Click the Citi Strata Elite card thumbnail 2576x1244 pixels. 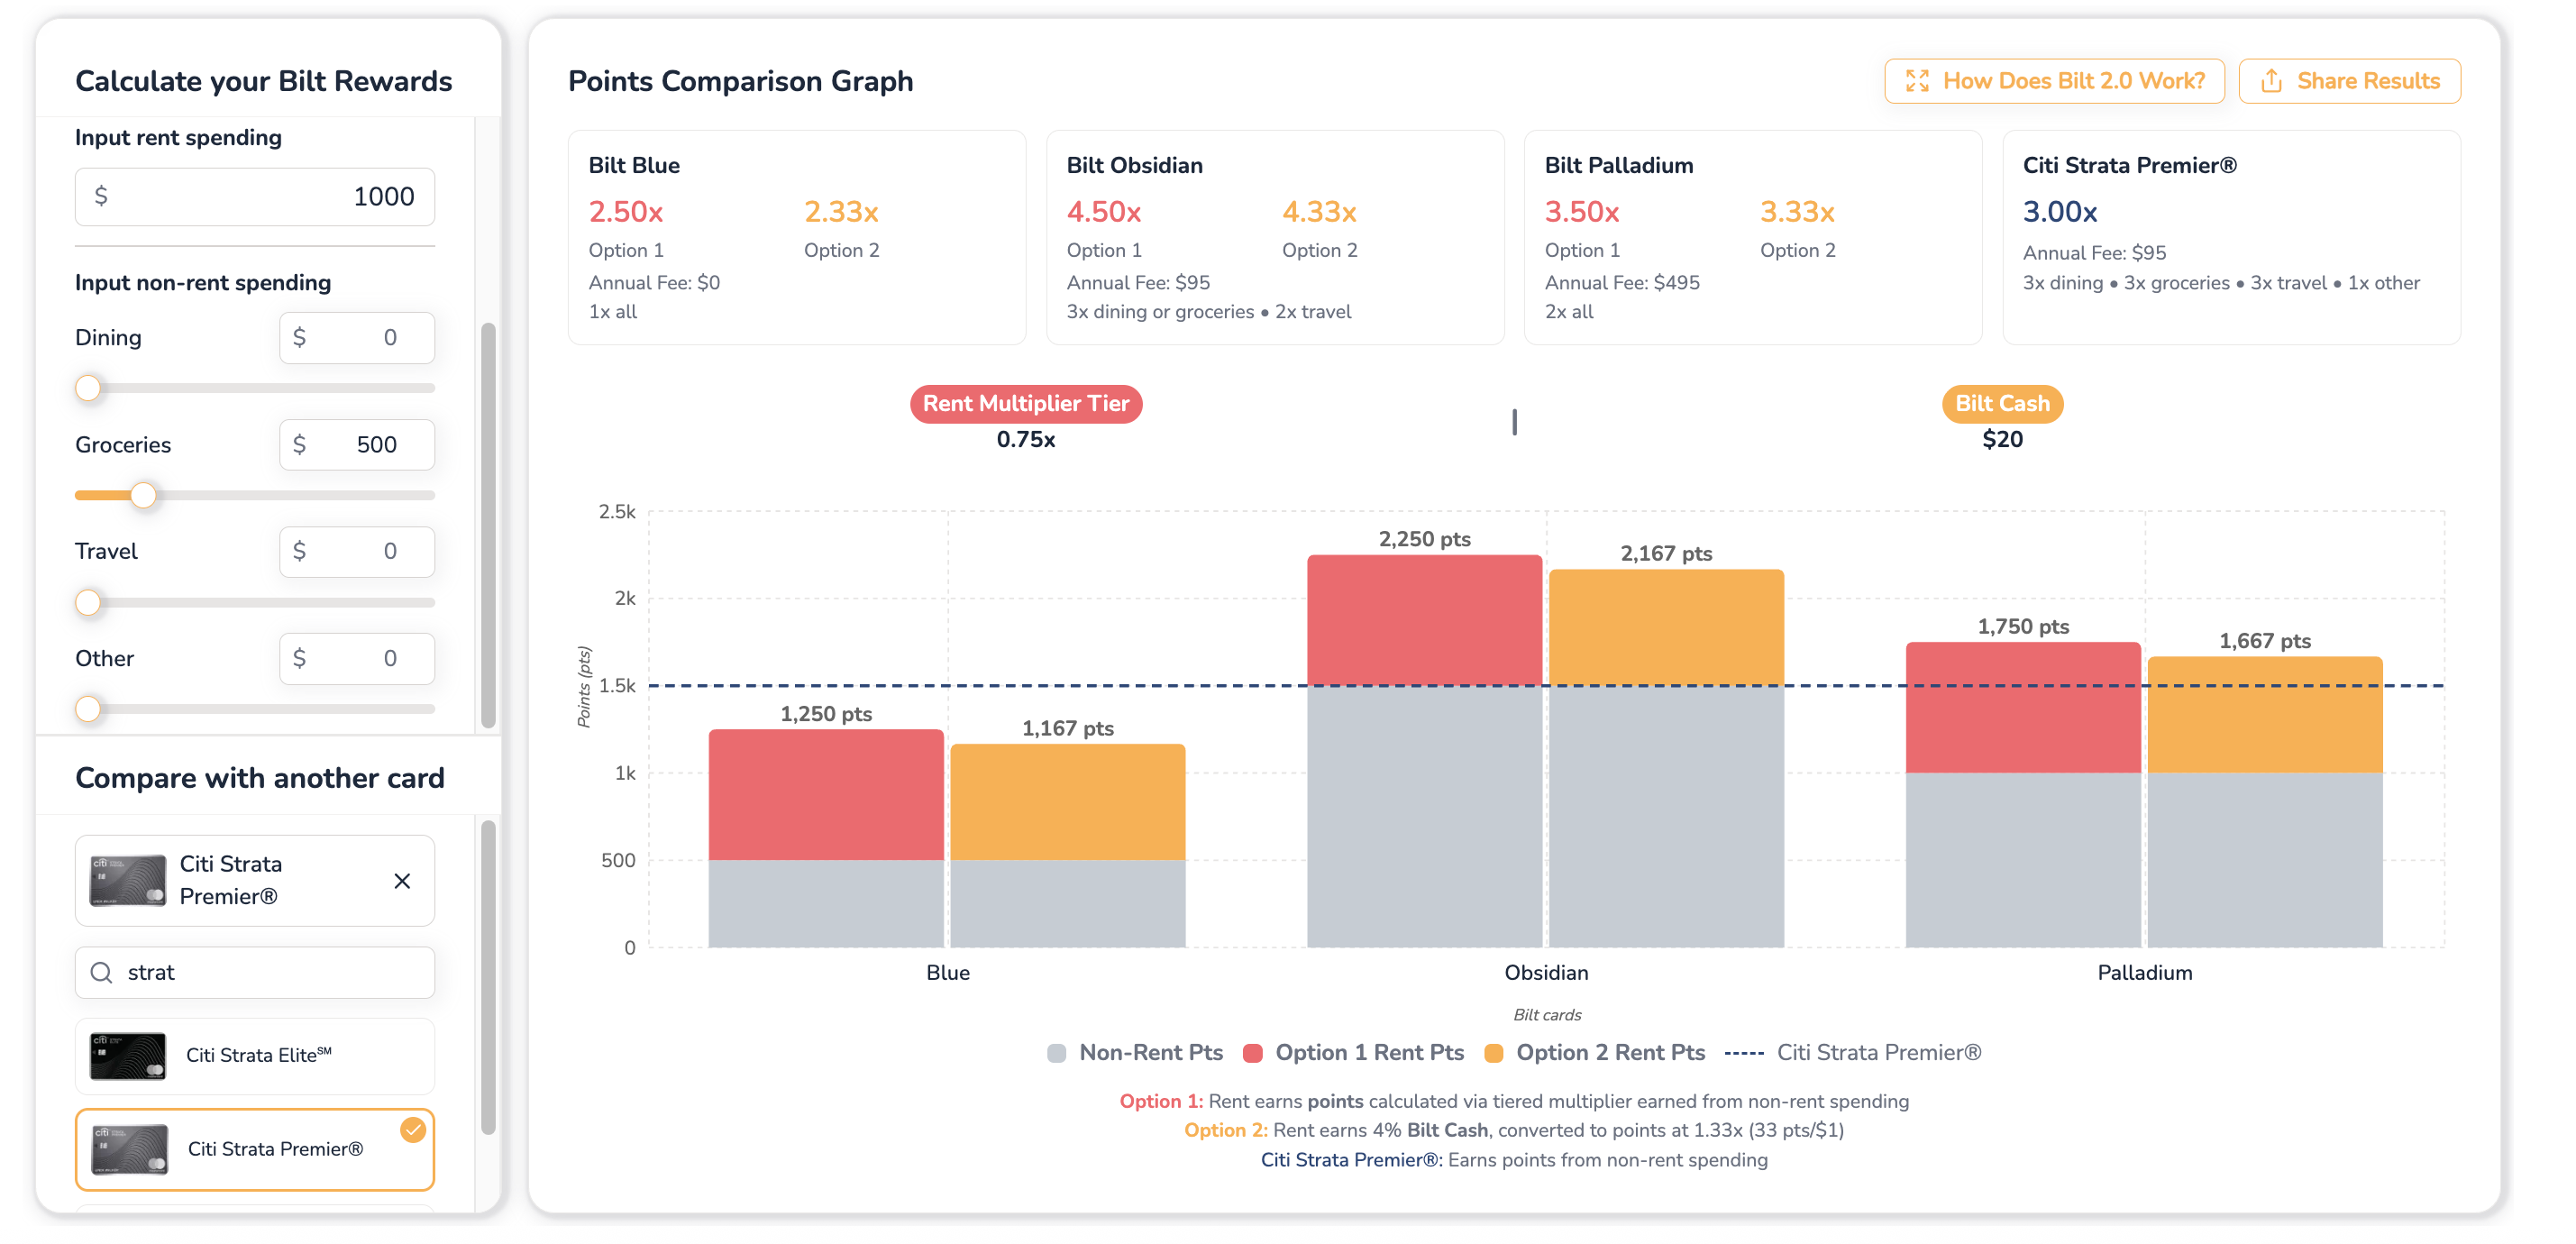click(x=127, y=1055)
